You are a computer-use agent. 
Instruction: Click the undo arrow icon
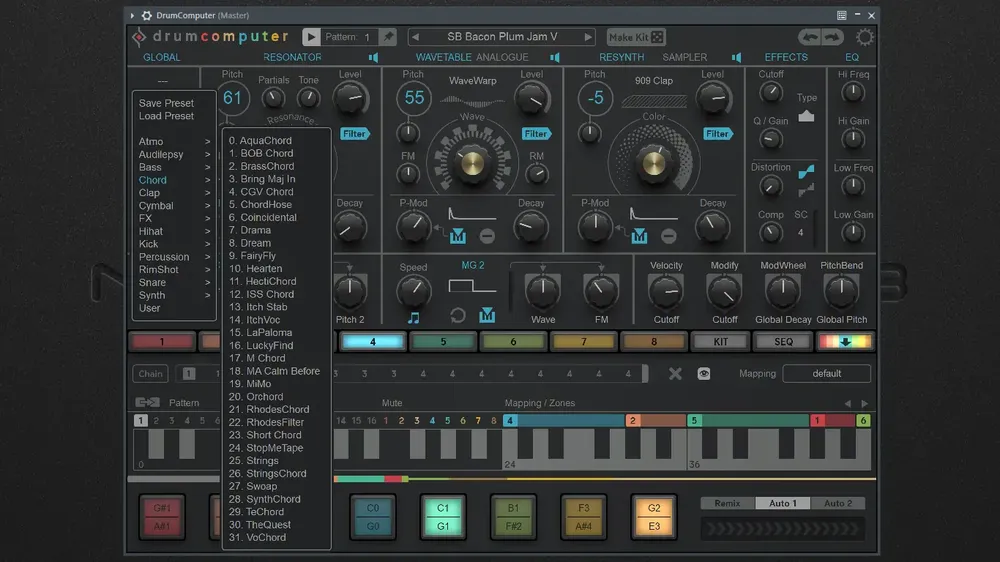click(810, 37)
